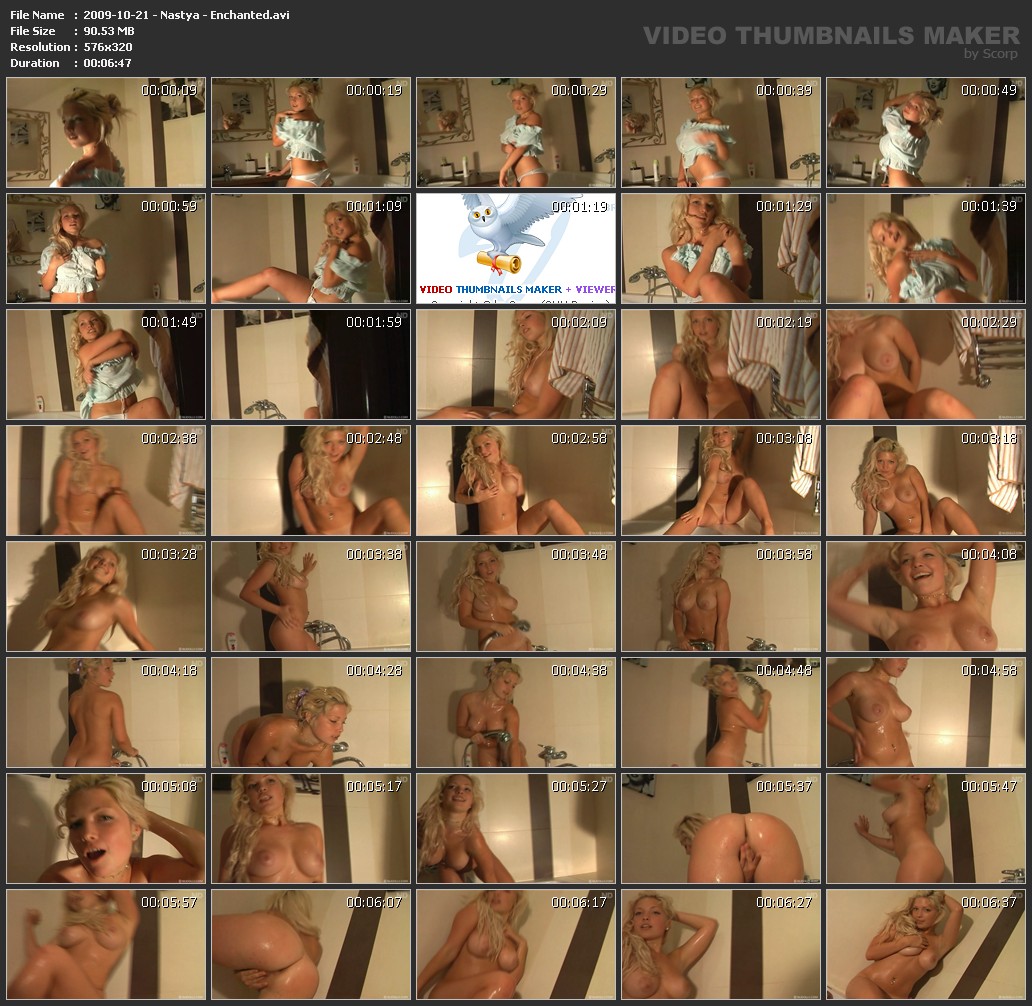The image size is (1032, 1006).
Task: Select the dark frame at 00:01:59
Action: (311, 365)
